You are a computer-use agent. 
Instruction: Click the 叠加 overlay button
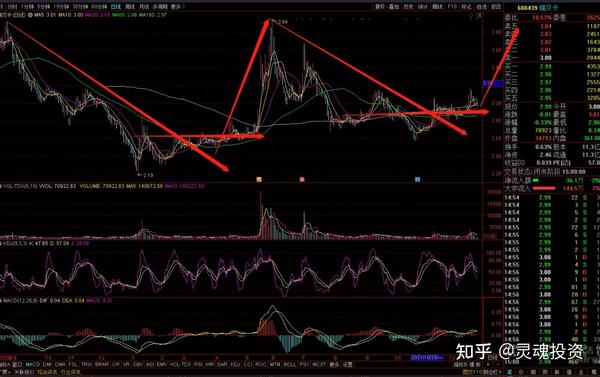(x=394, y=7)
